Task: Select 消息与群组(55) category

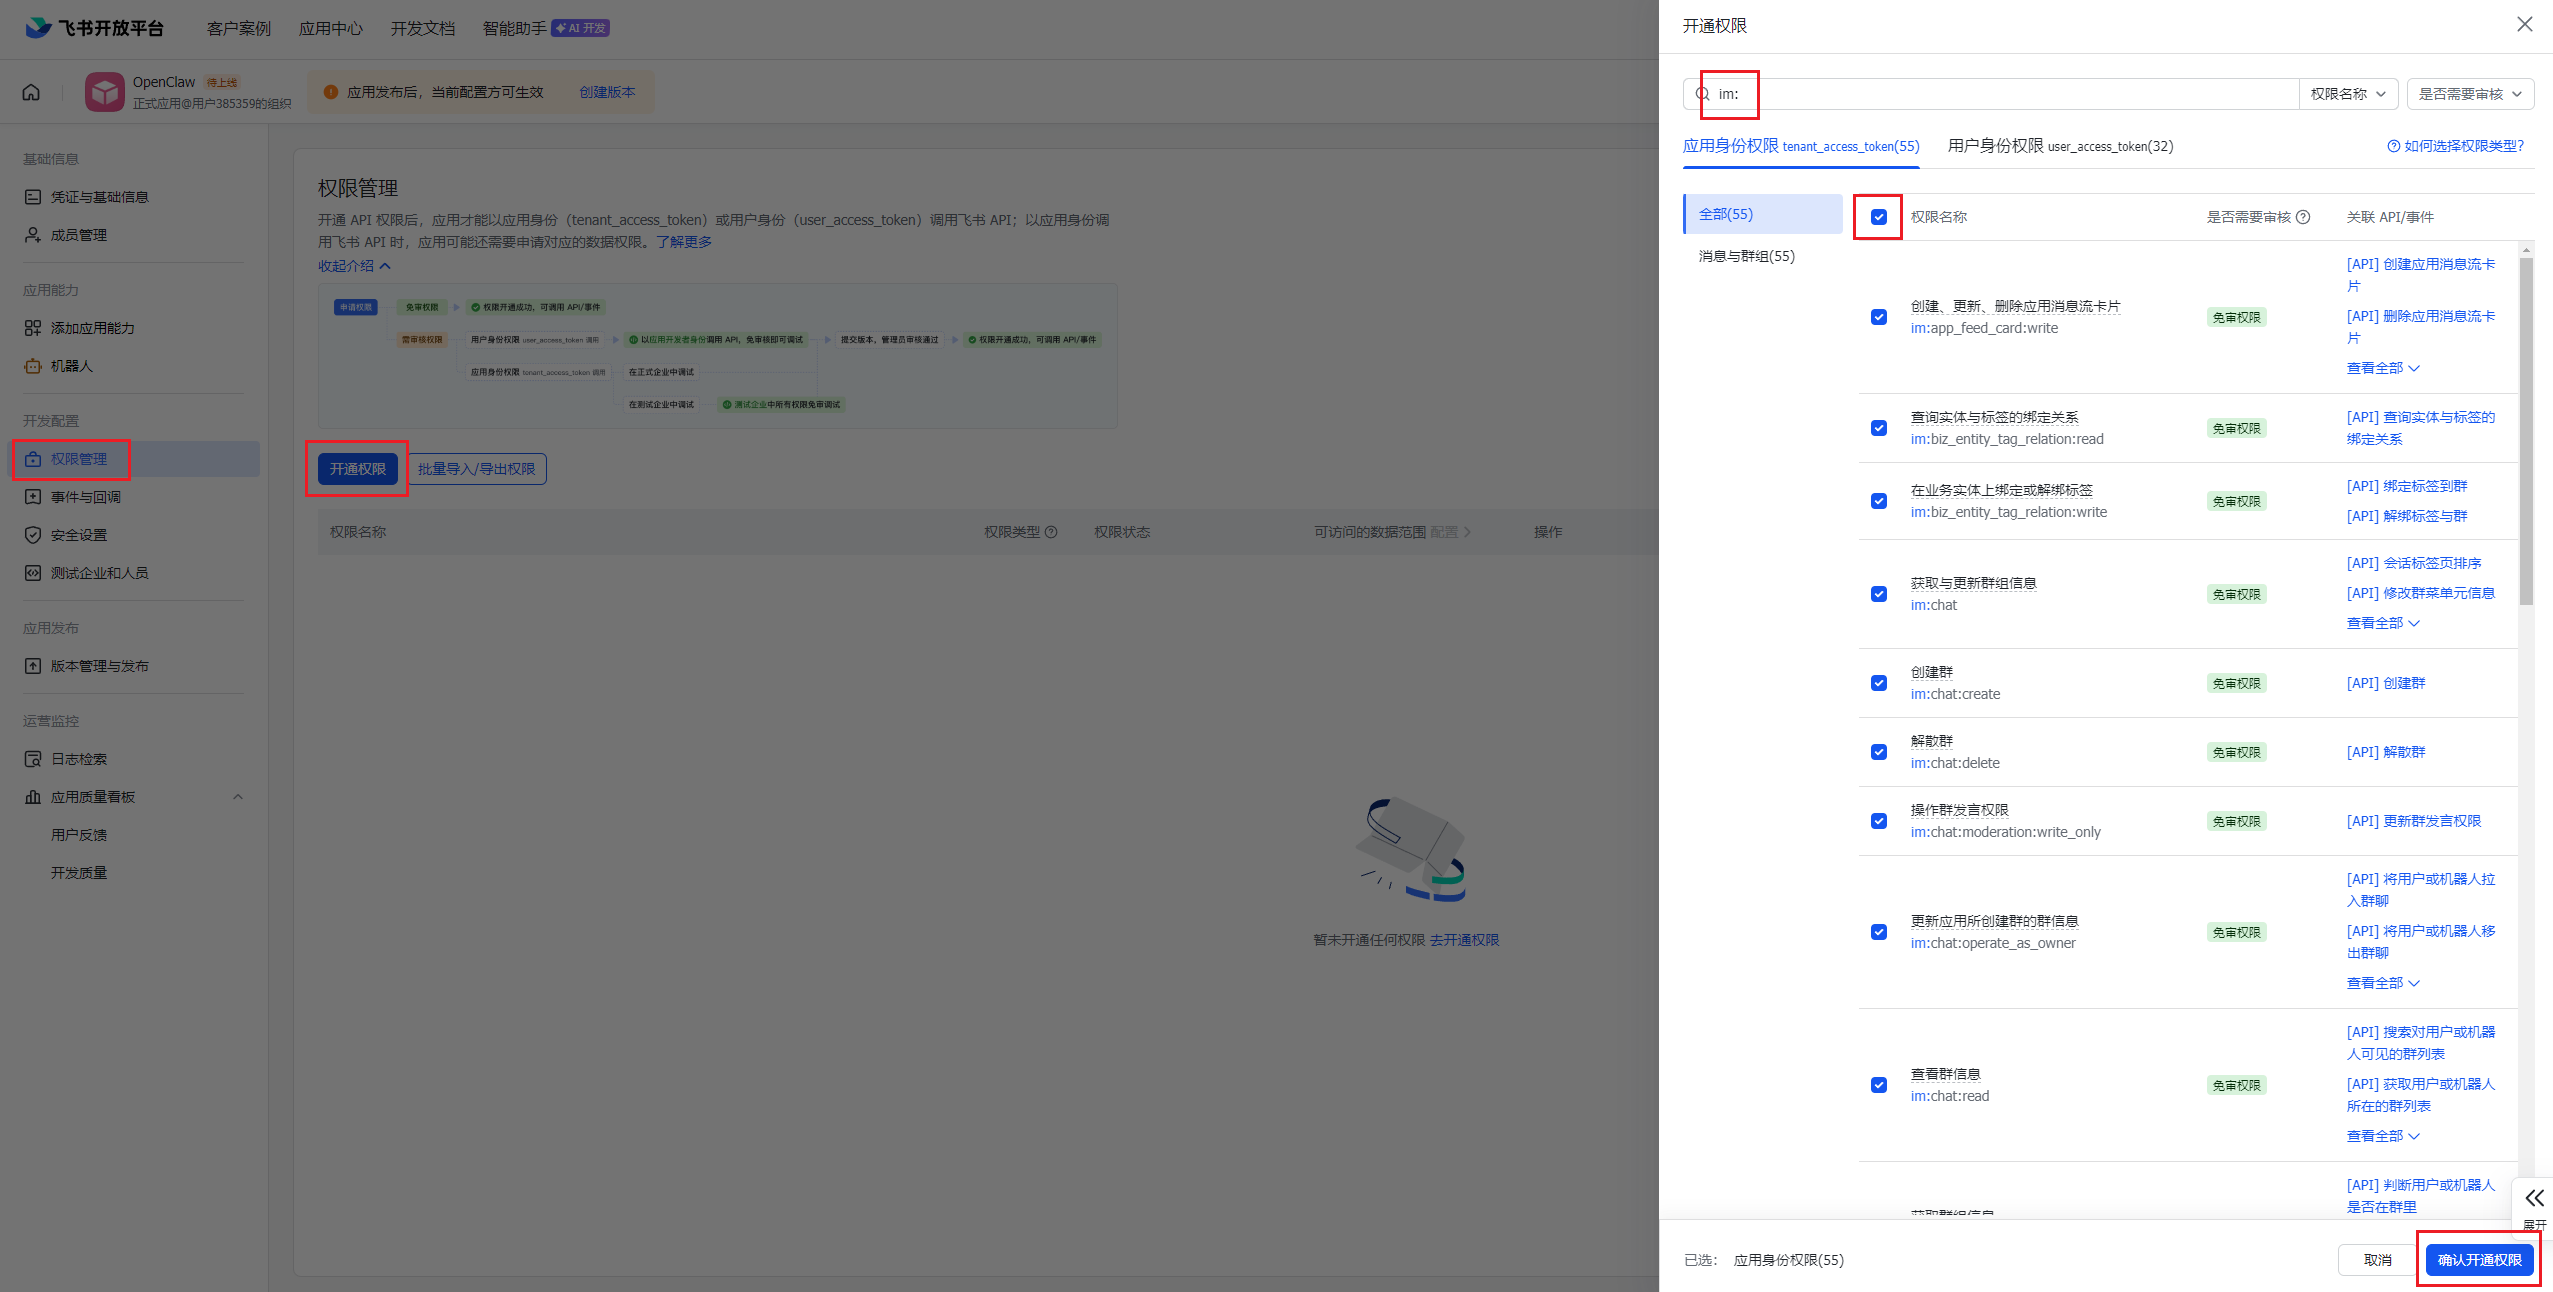Action: pyautogui.click(x=1746, y=256)
